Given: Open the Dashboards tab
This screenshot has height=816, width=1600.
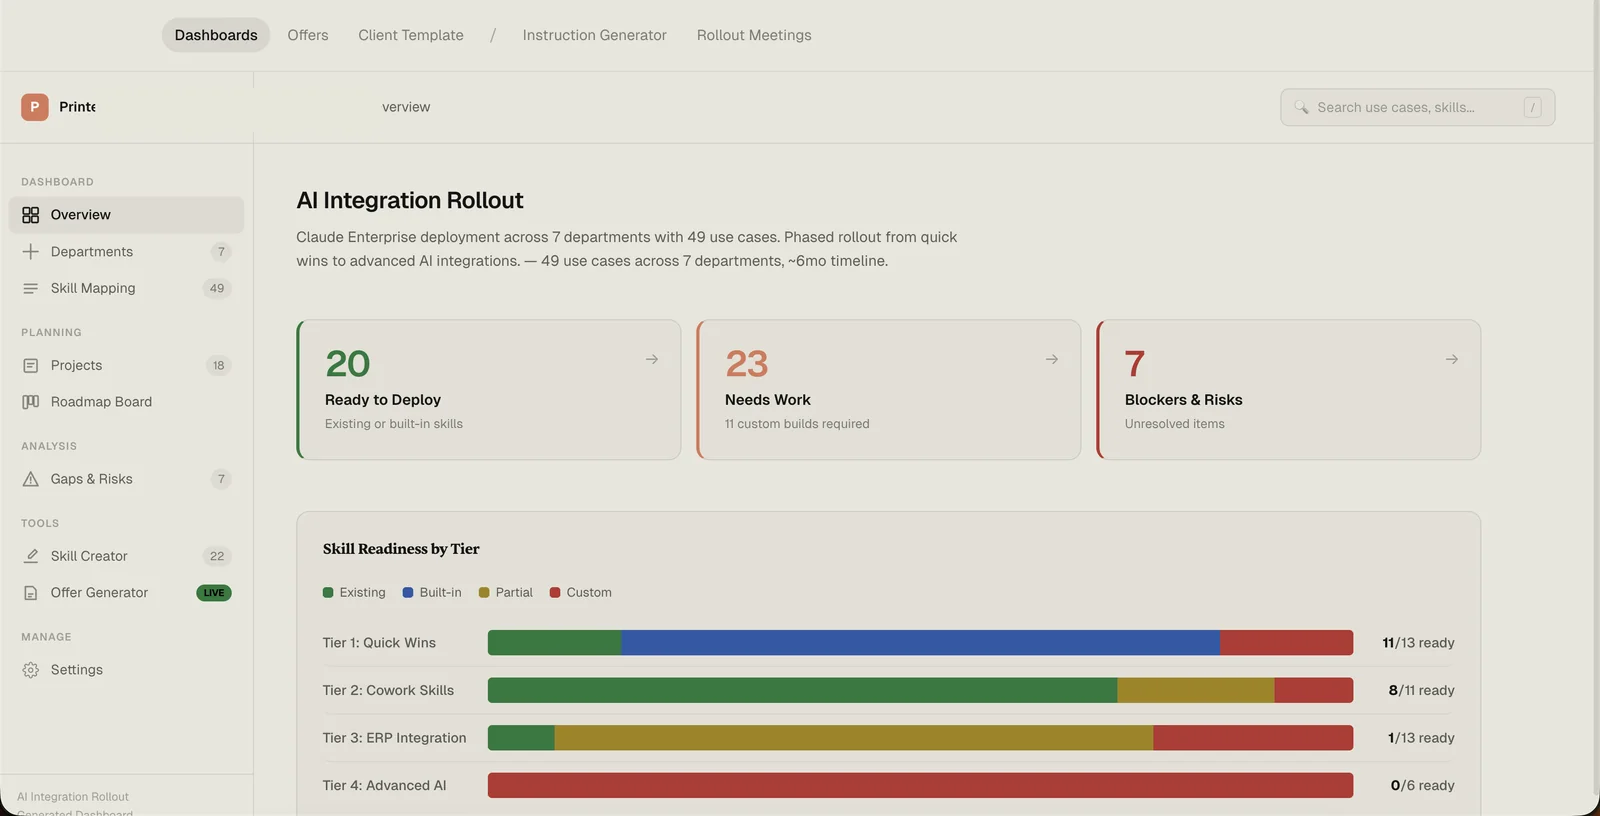Looking at the screenshot, I should [216, 35].
